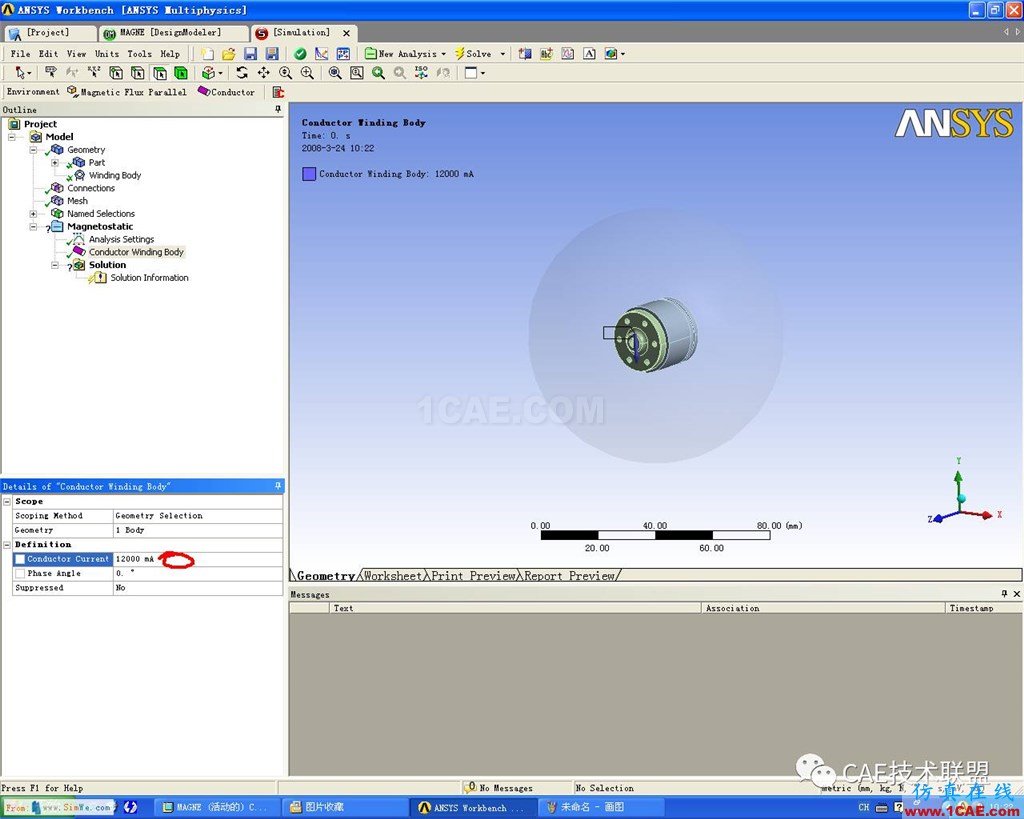Open the Units menu

(107, 54)
